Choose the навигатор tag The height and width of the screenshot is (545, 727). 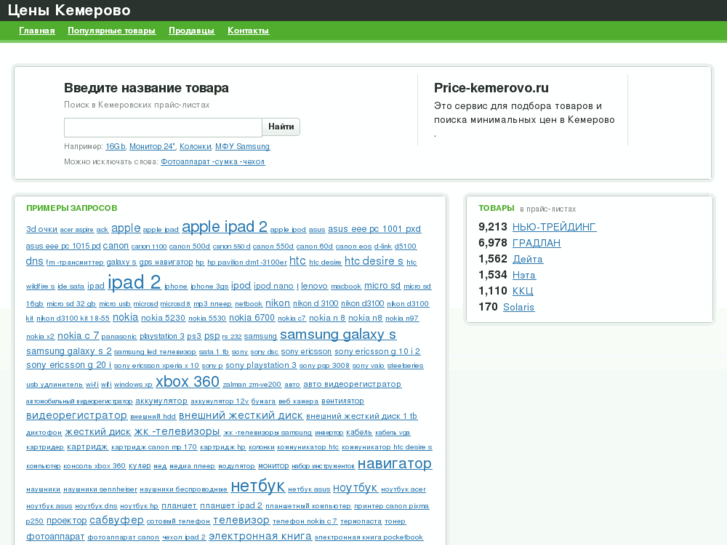pyautogui.click(x=395, y=463)
